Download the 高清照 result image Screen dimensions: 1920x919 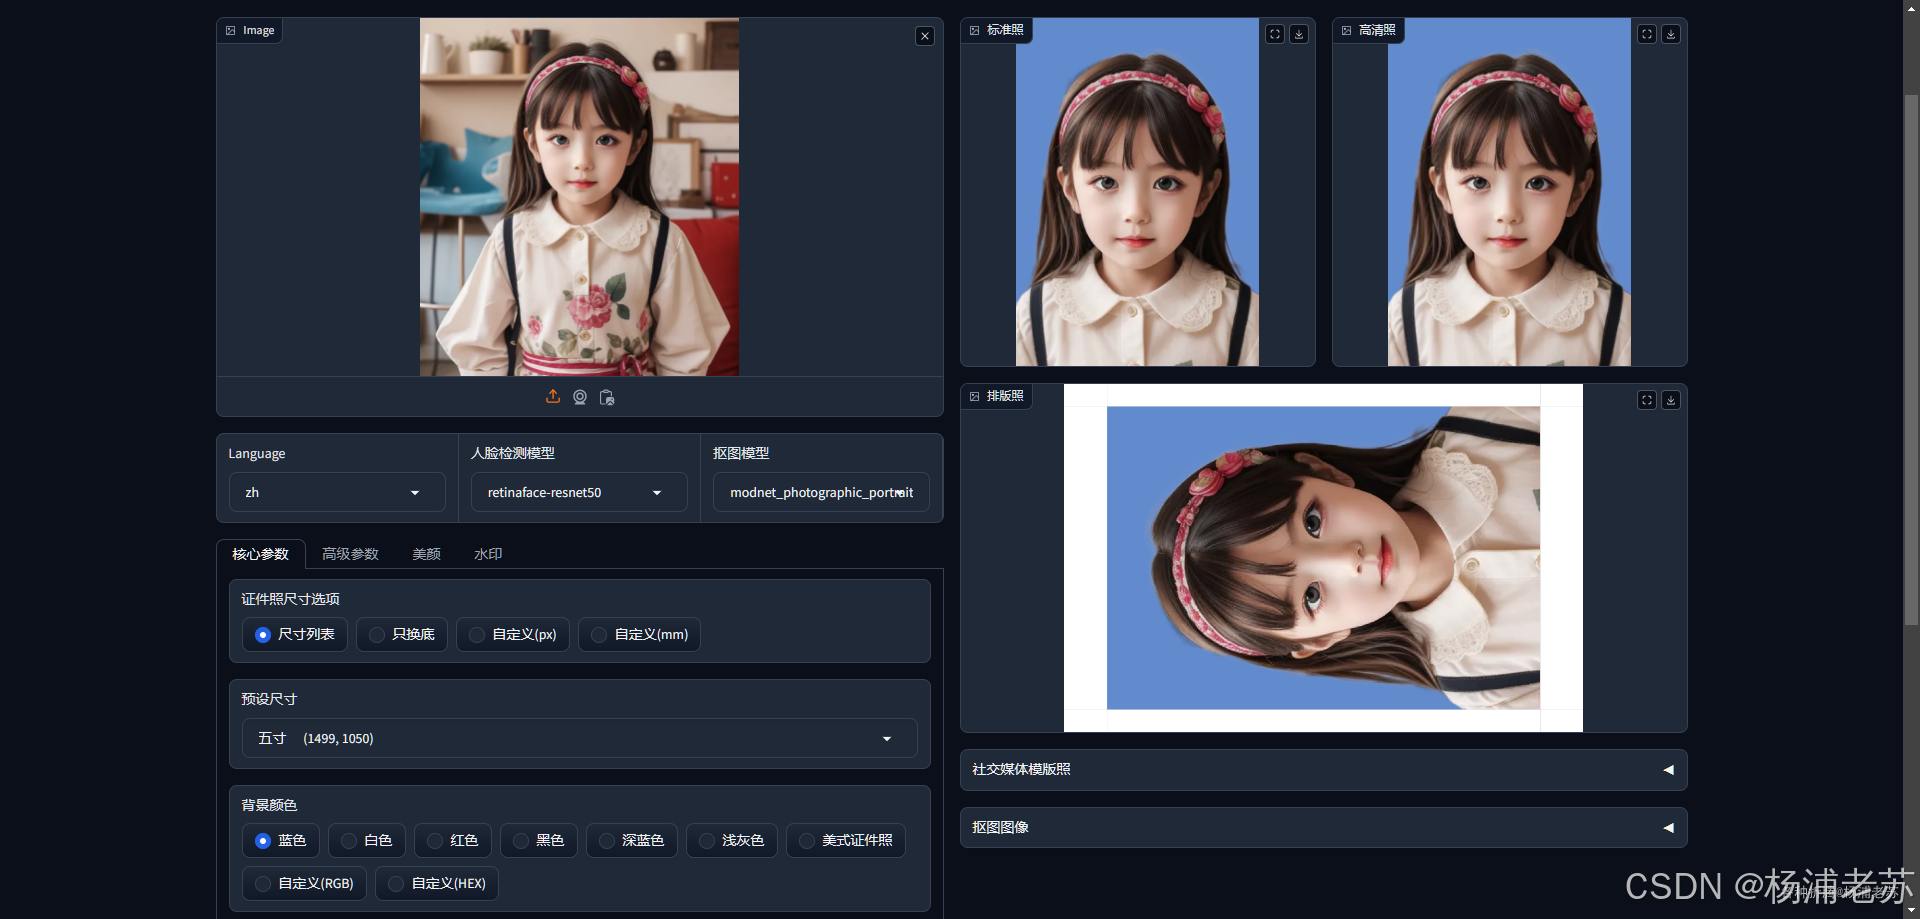click(1671, 34)
